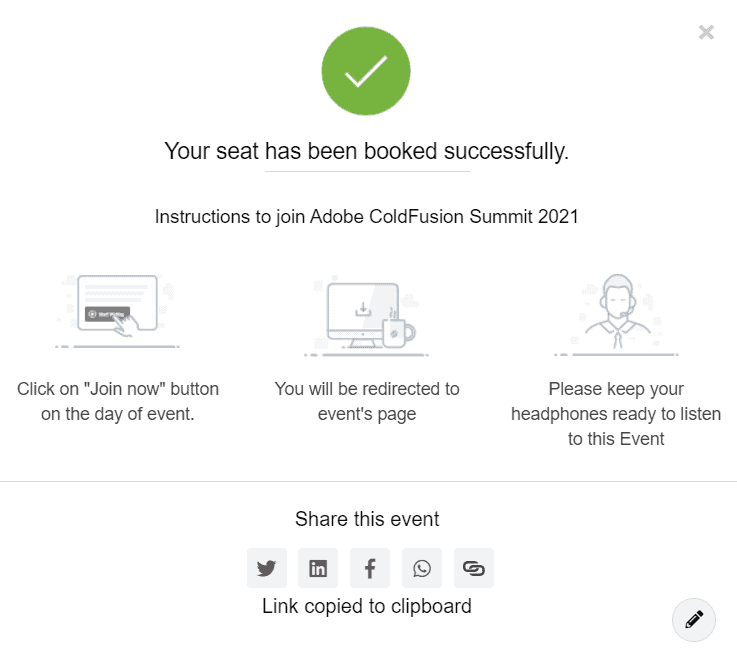Share the event on Facebook
737x661 pixels.
(x=370, y=568)
